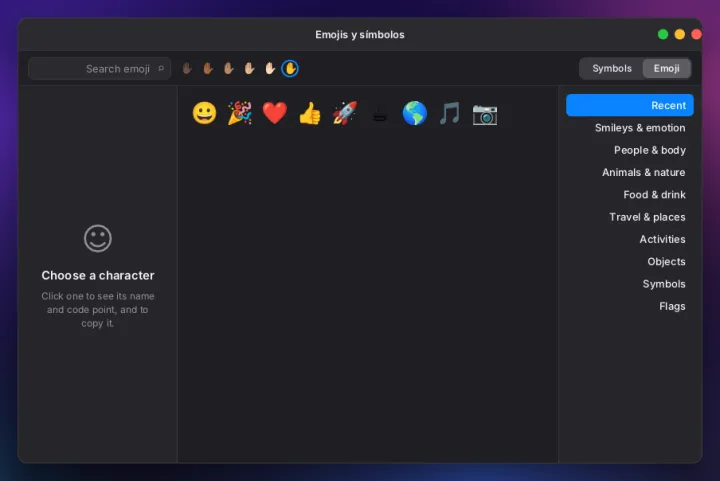Screen dimensions: 720x481
Task: Pick the globe earth emoji
Action: [415, 113]
